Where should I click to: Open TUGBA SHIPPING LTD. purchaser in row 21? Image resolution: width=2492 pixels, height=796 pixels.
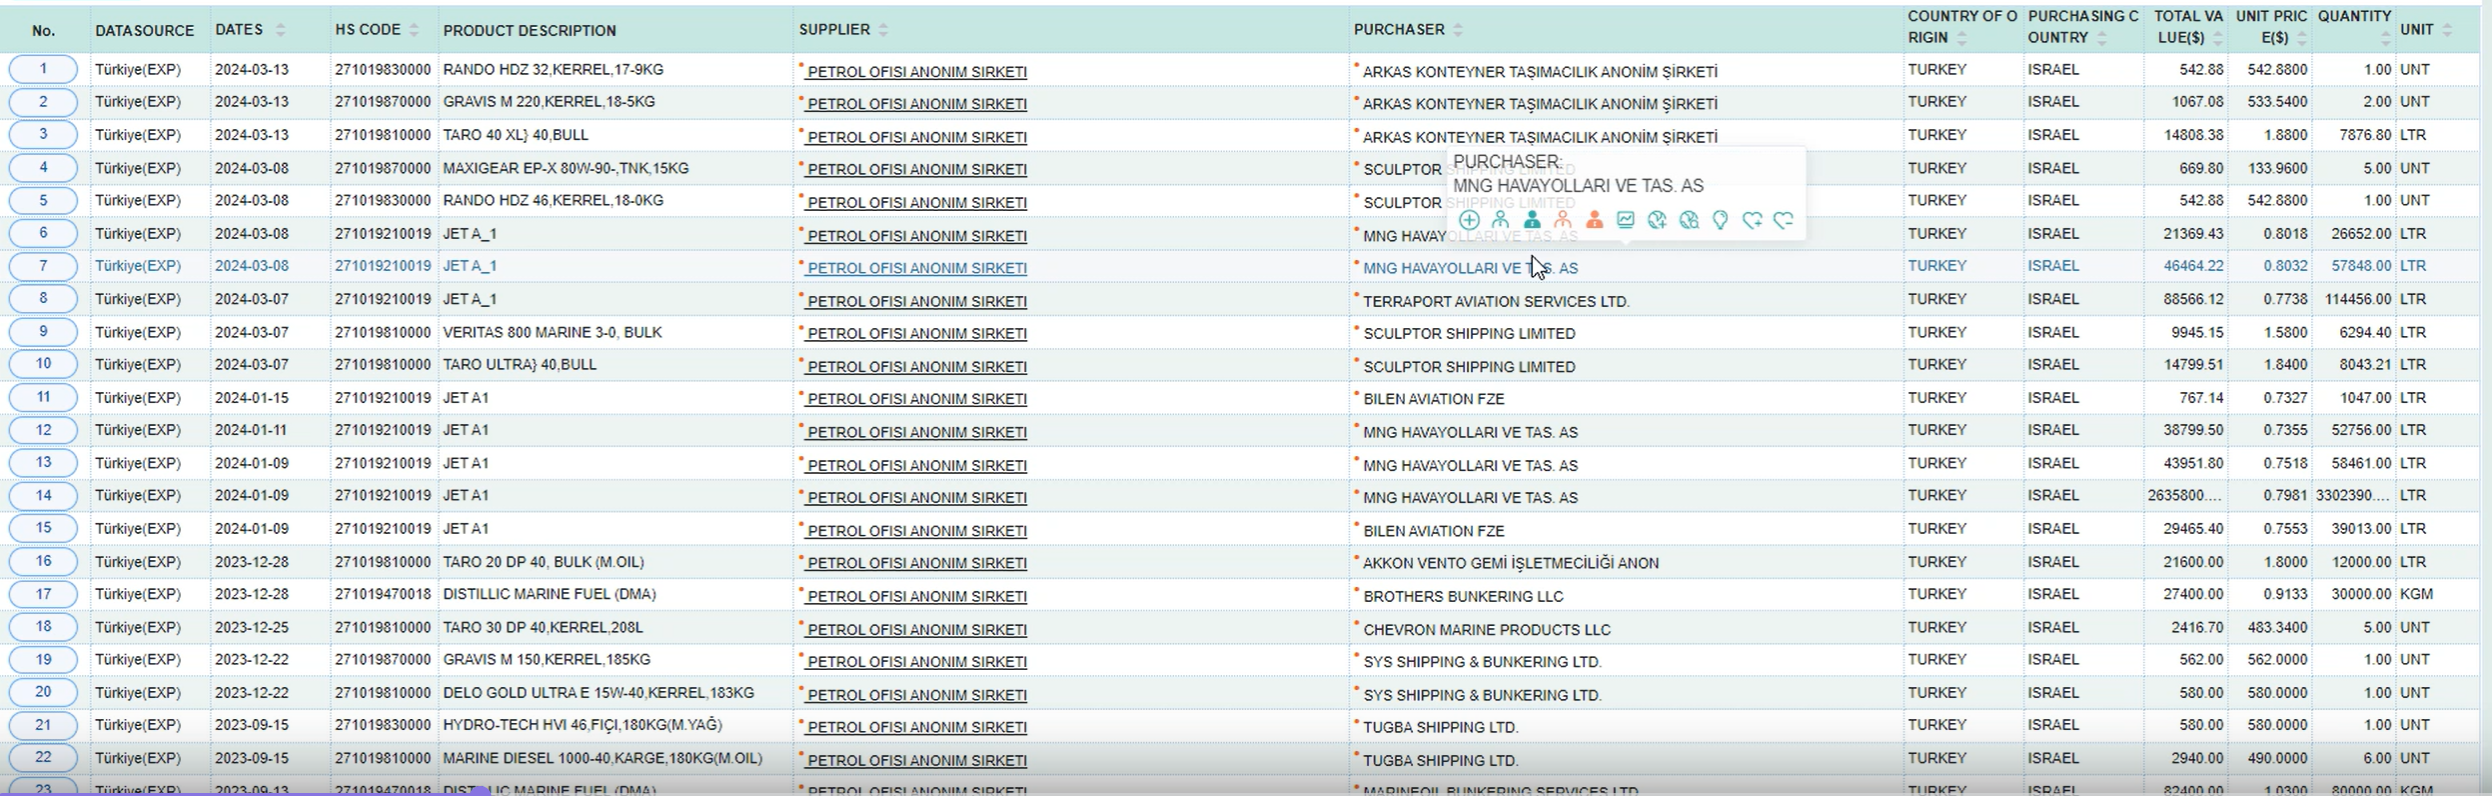click(x=1440, y=727)
